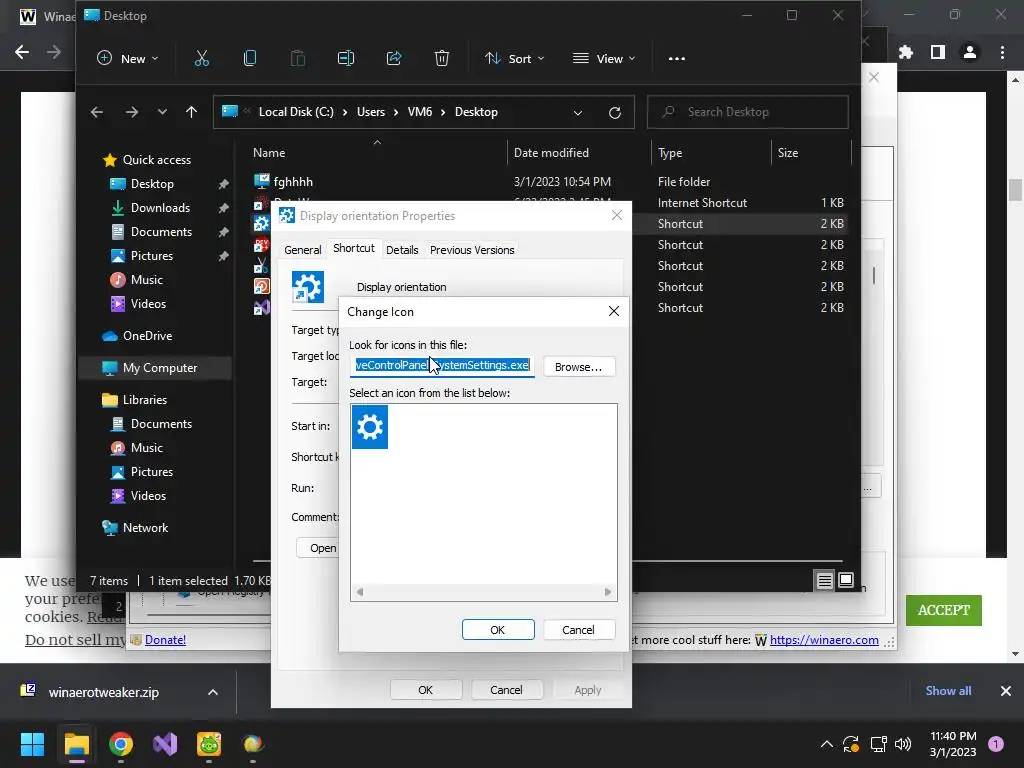Click the icon file path input field
The image size is (1024, 768).
[x=442, y=366]
